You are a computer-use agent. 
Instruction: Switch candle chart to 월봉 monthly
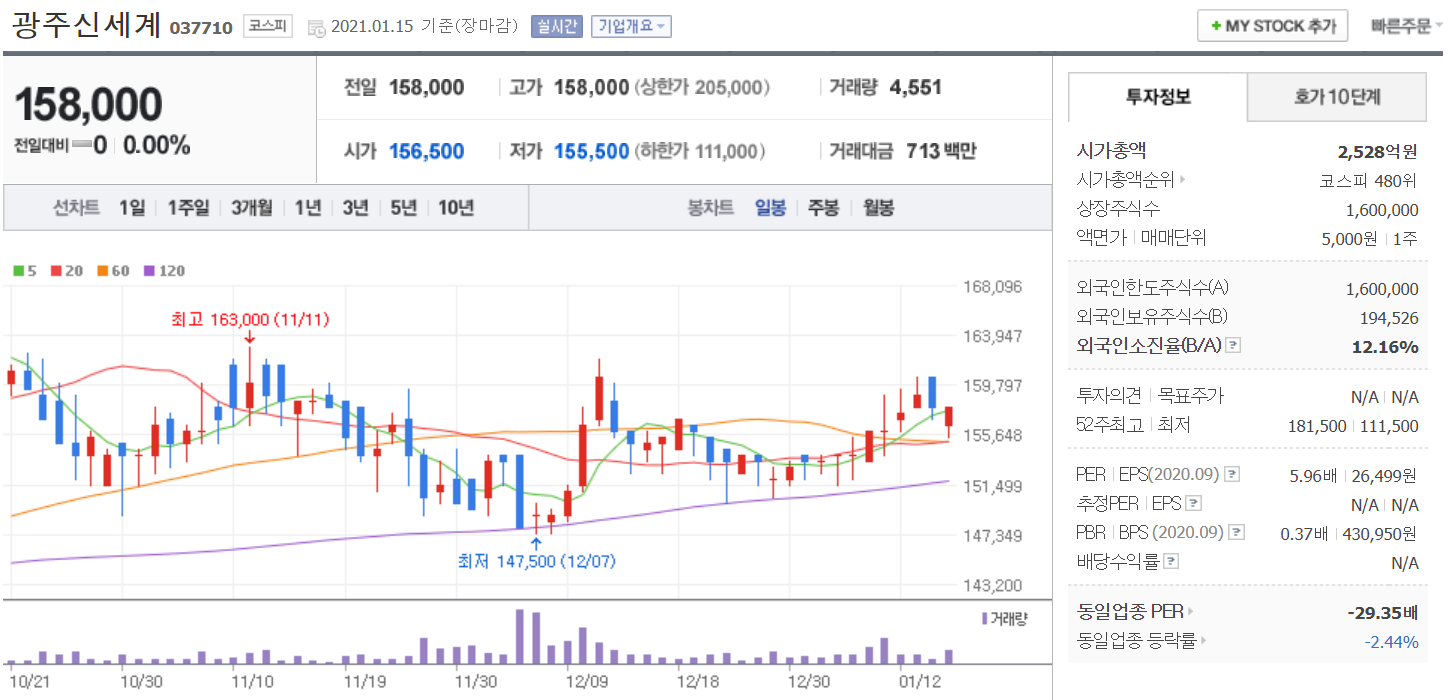coord(878,208)
